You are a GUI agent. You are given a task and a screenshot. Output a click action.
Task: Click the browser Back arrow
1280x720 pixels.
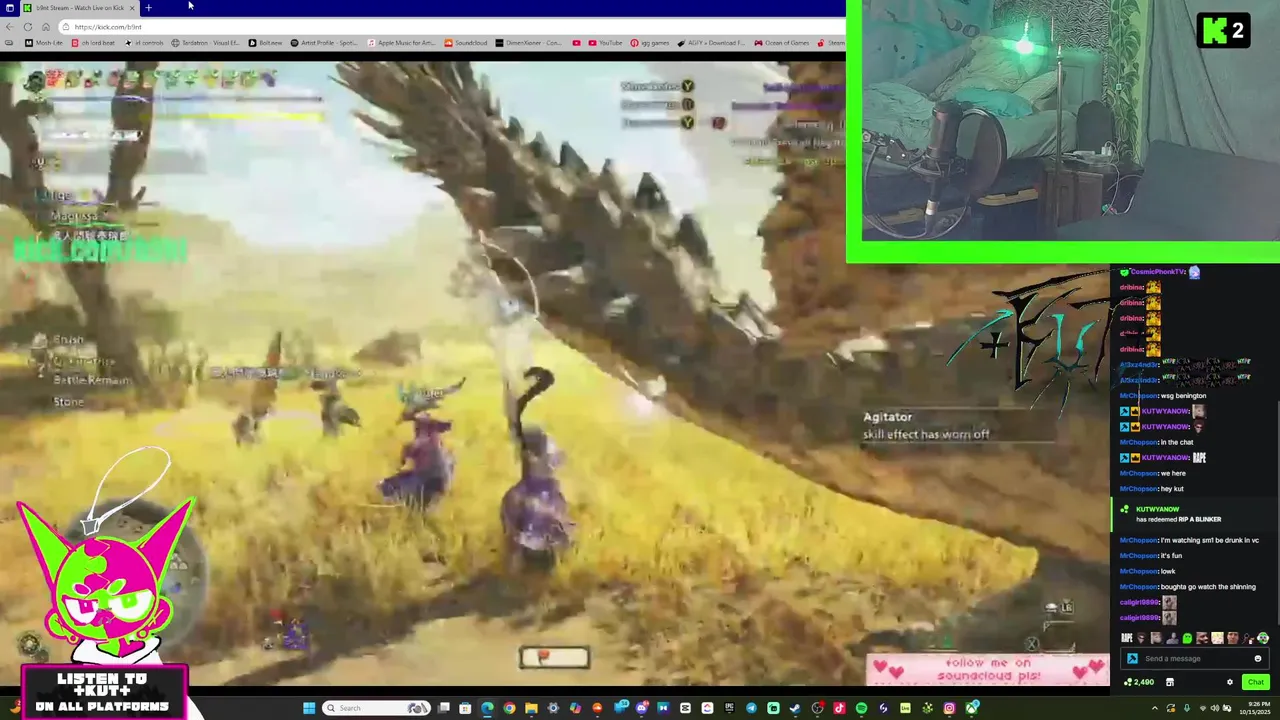(10, 27)
